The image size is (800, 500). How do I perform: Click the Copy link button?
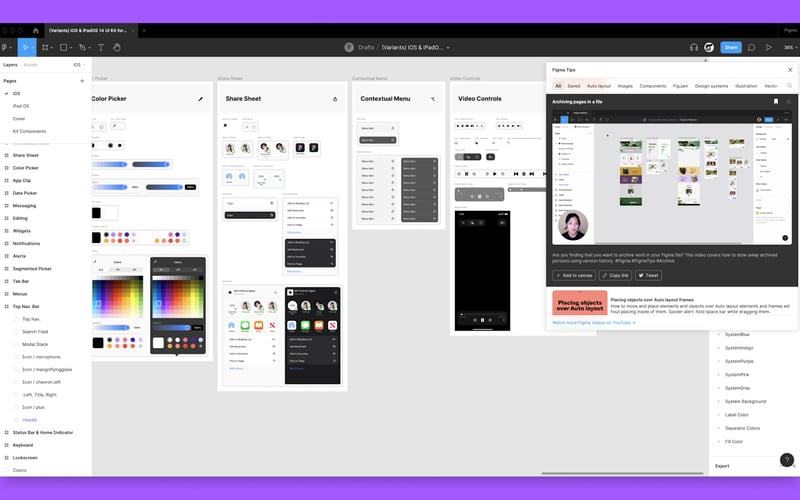click(615, 276)
